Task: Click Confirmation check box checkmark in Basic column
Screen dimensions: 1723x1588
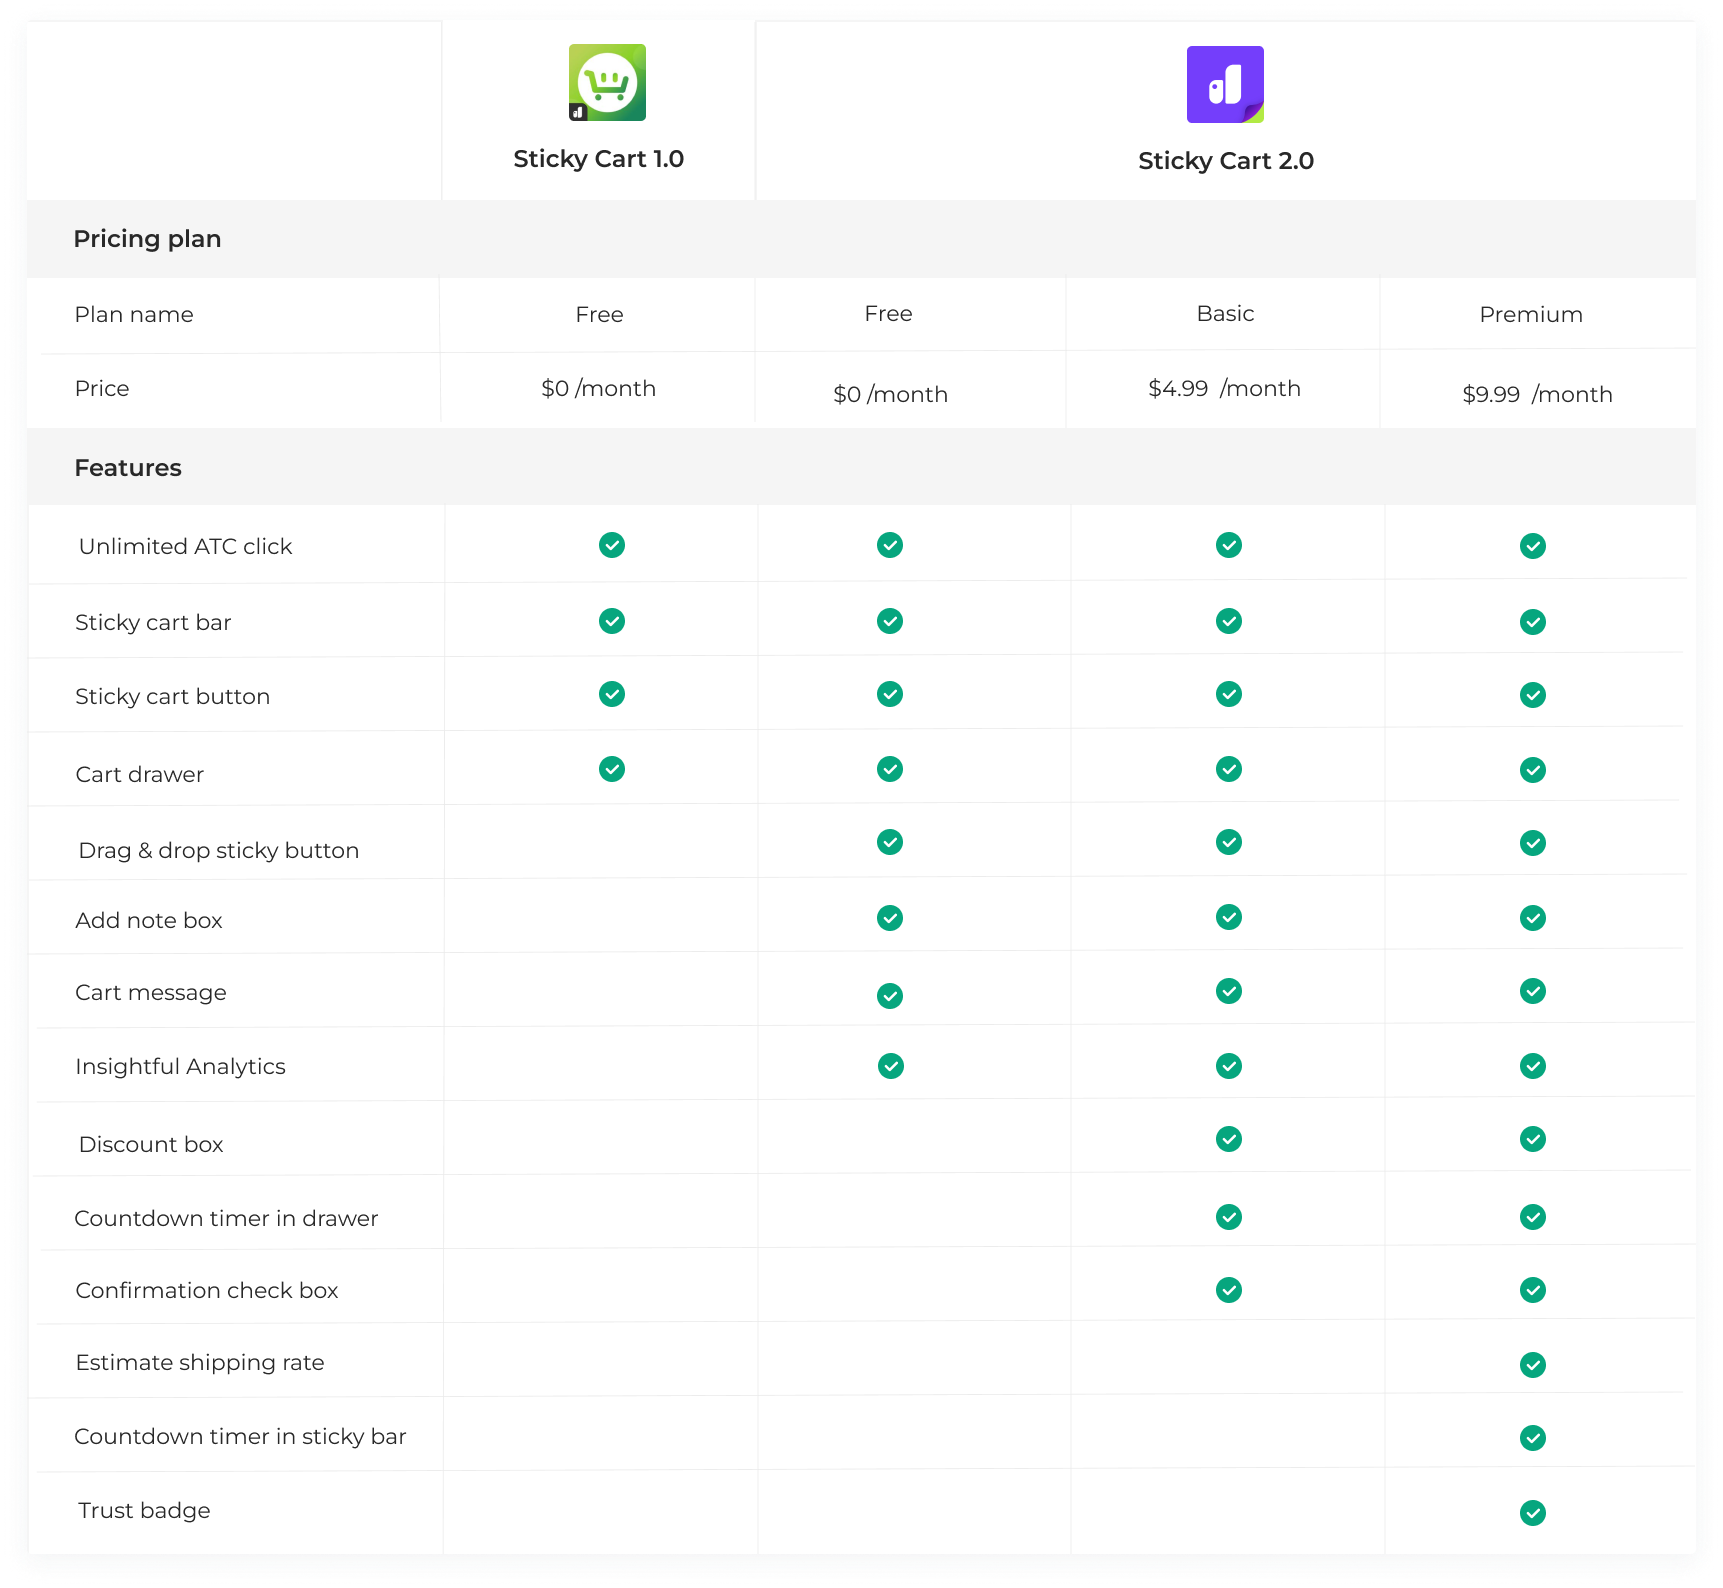Action: click(x=1229, y=1290)
